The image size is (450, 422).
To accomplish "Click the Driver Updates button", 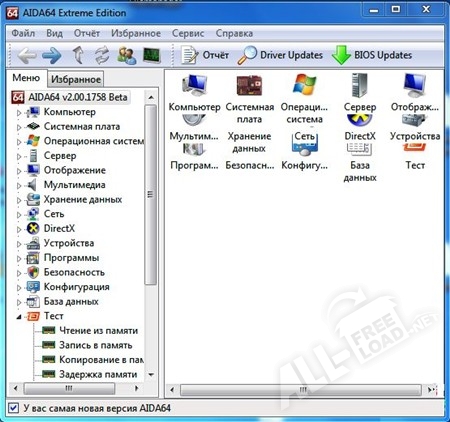I will coord(280,55).
